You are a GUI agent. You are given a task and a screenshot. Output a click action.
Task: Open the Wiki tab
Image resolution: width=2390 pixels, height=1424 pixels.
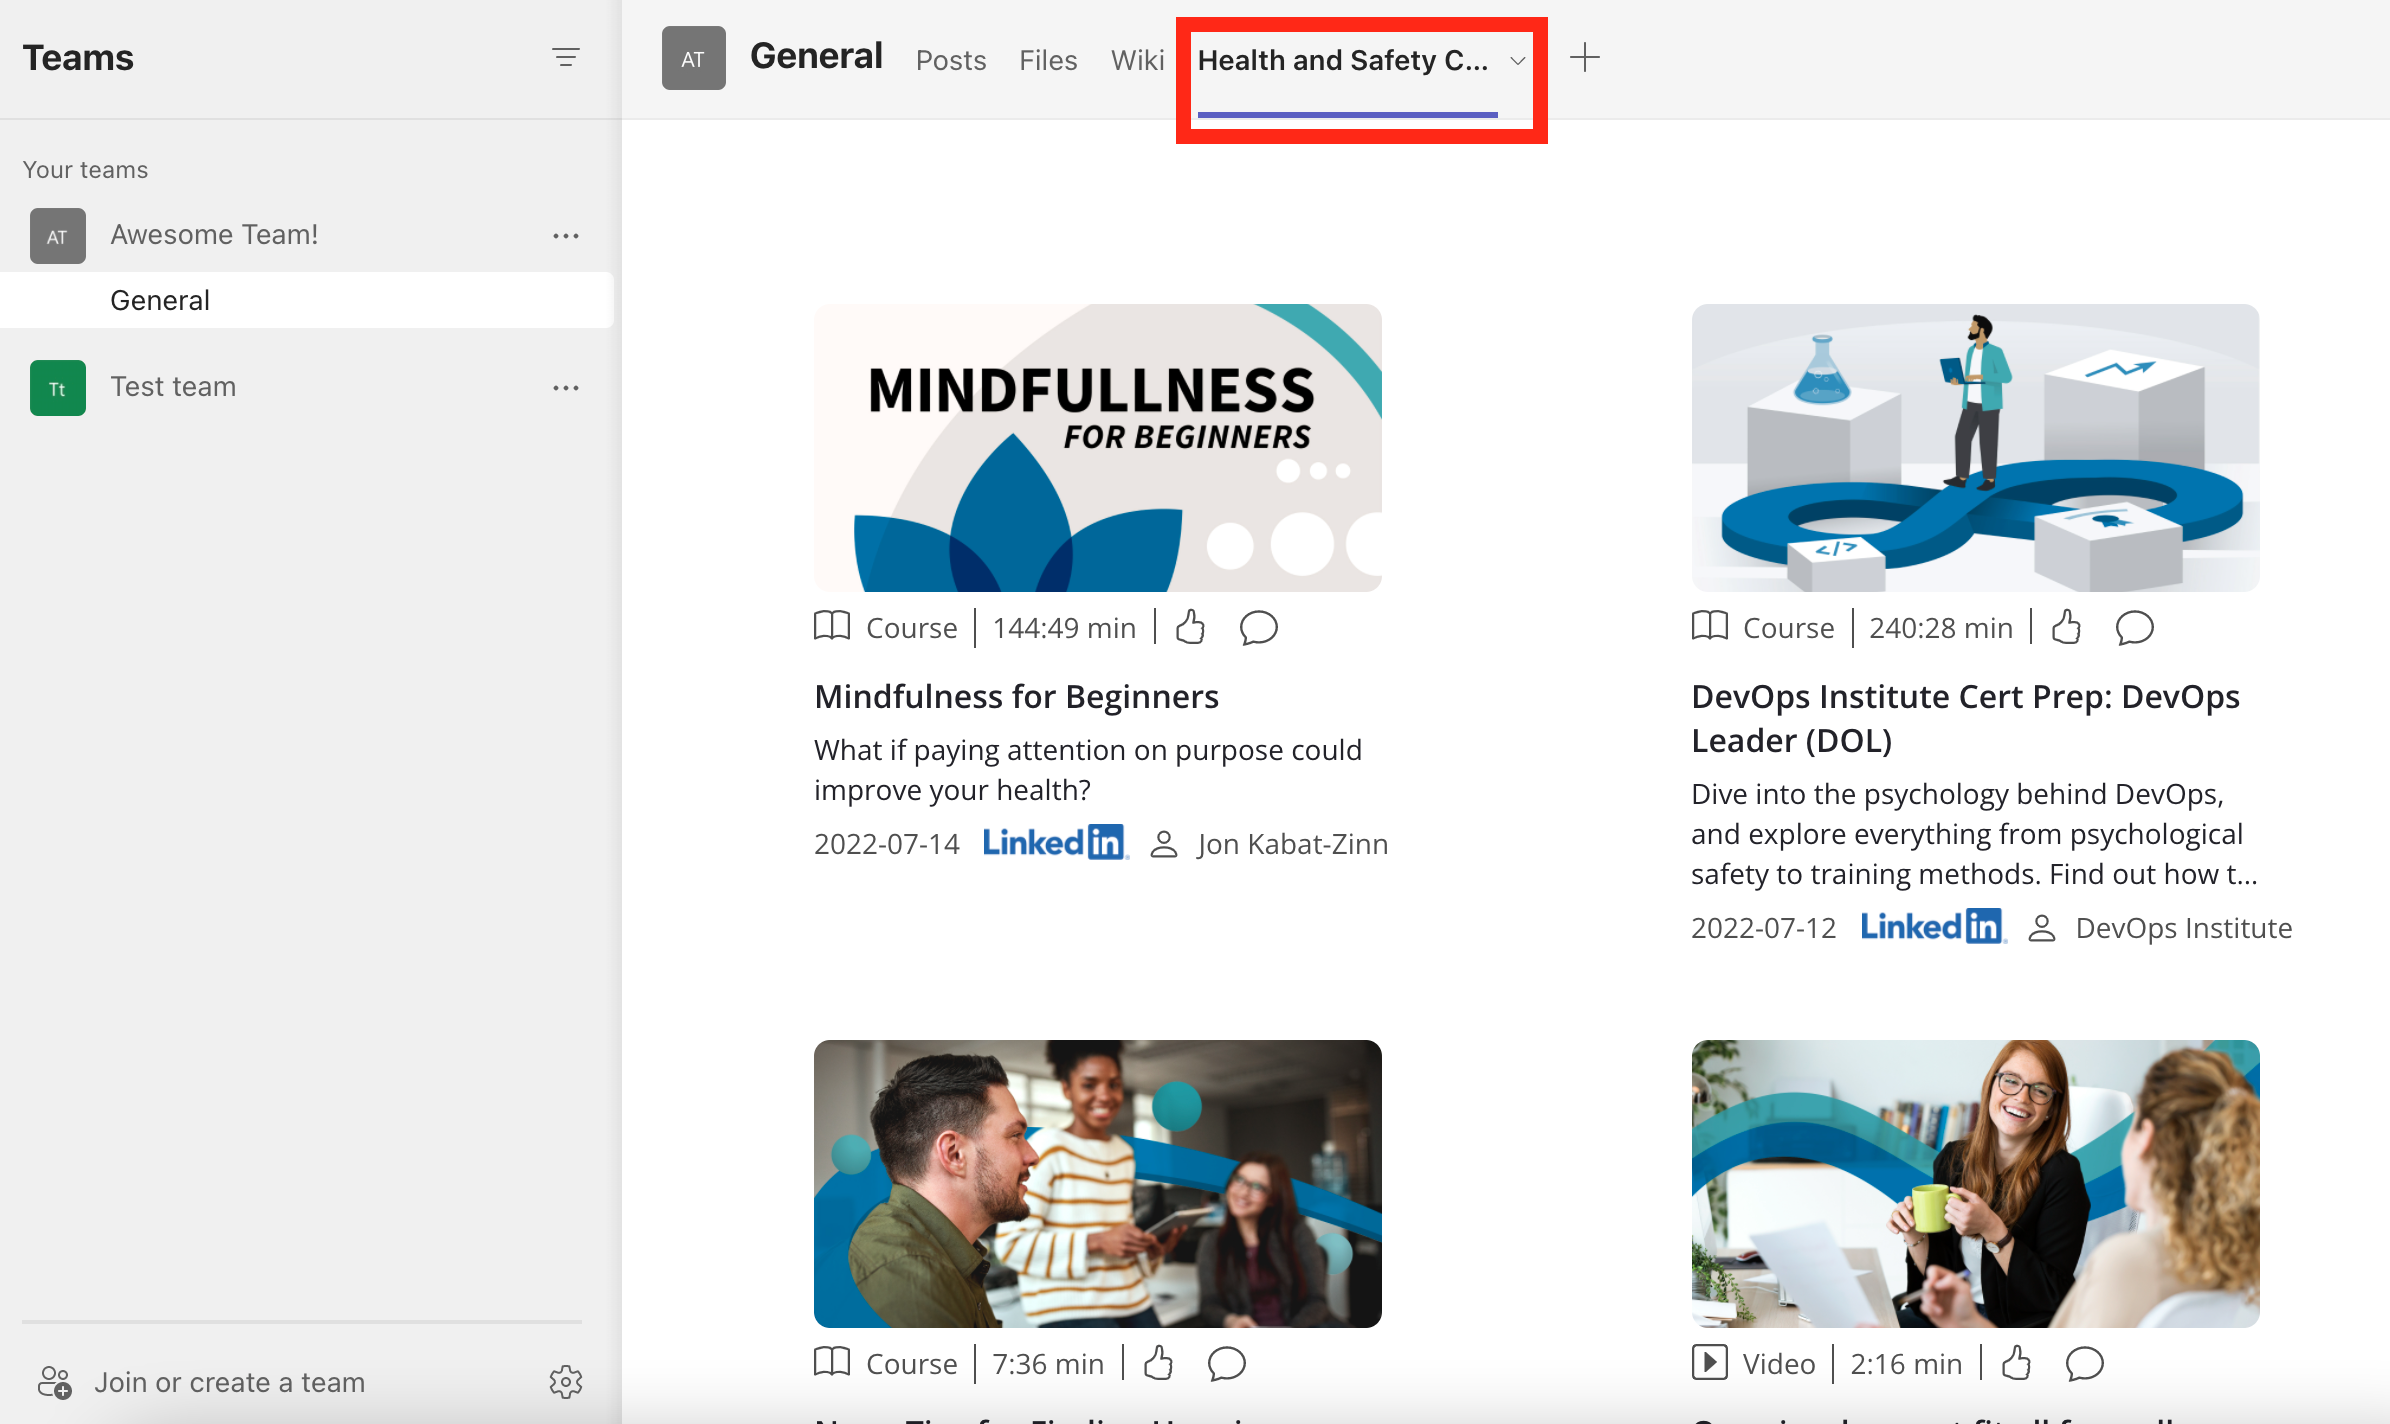(1137, 61)
